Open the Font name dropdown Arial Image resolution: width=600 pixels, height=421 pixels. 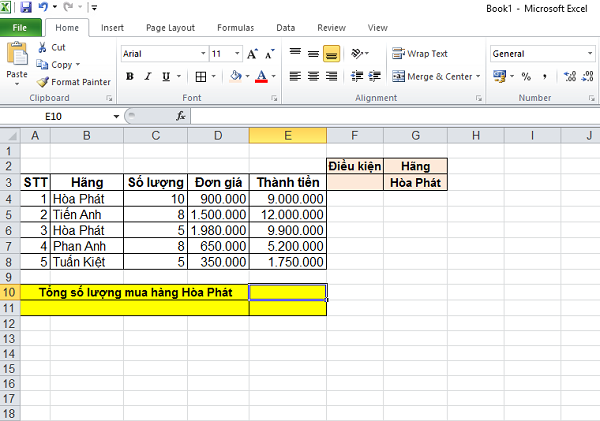pos(203,54)
